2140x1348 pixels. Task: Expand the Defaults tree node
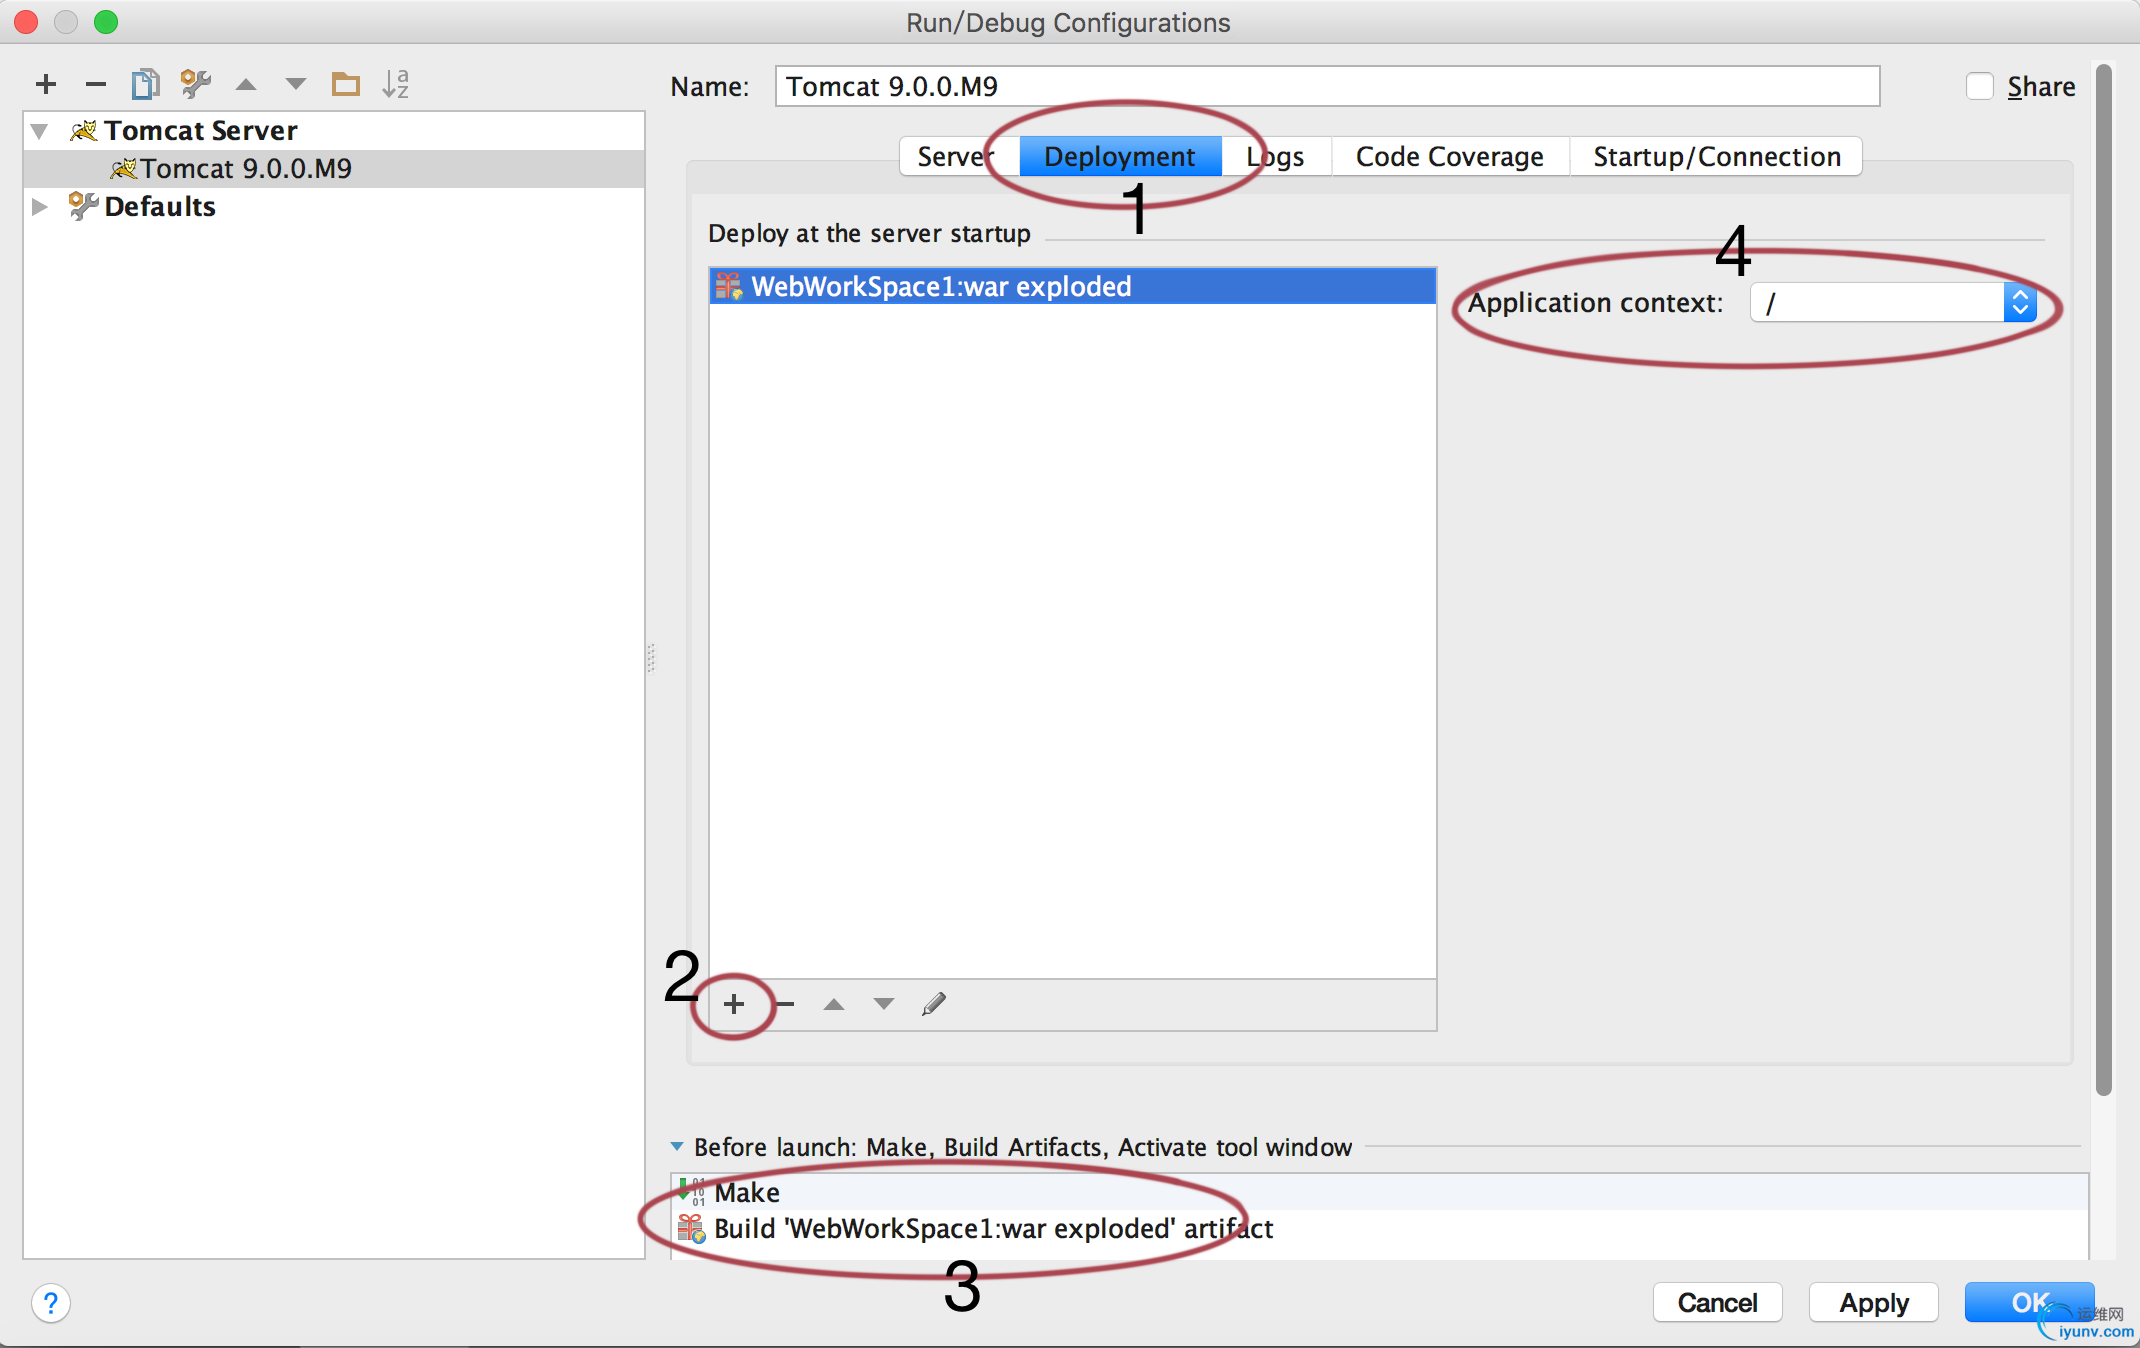click(x=40, y=207)
